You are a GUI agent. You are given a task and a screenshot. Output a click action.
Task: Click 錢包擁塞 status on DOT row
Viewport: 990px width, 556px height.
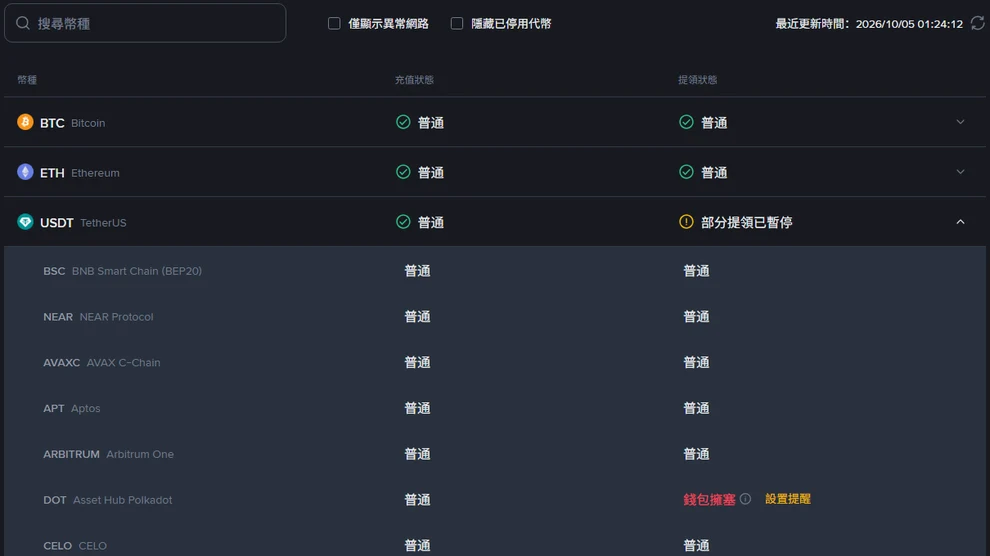(709, 500)
